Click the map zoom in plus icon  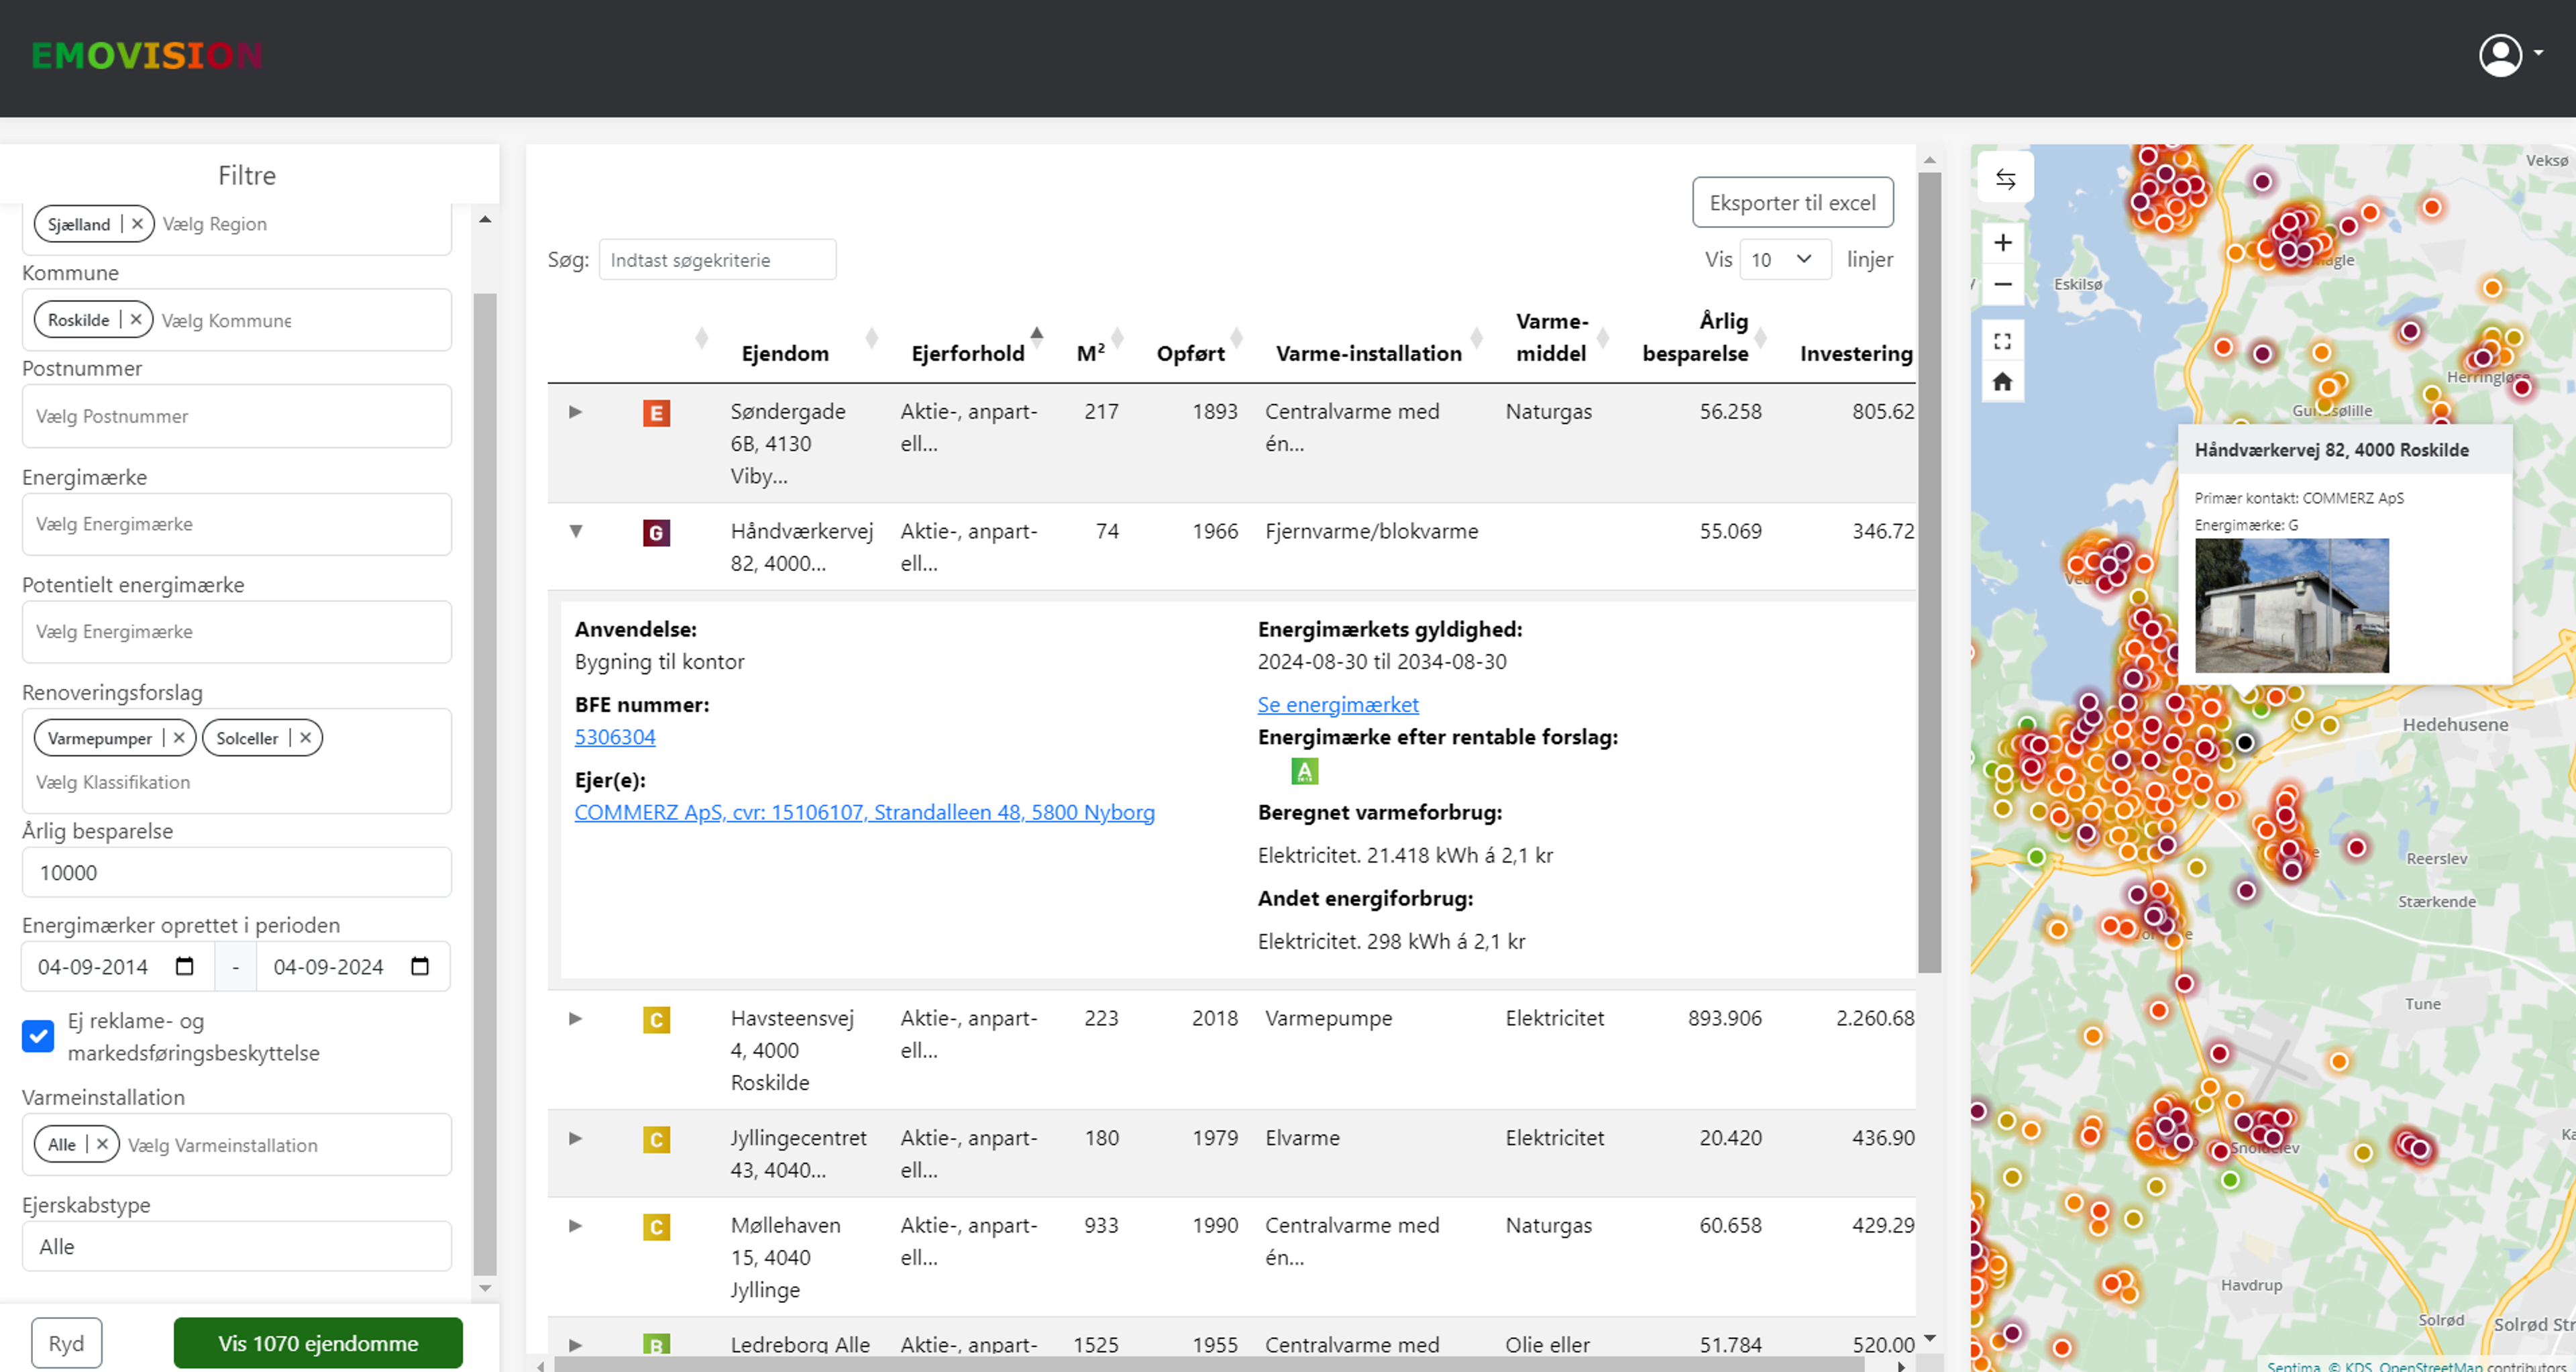pyautogui.click(x=2002, y=243)
